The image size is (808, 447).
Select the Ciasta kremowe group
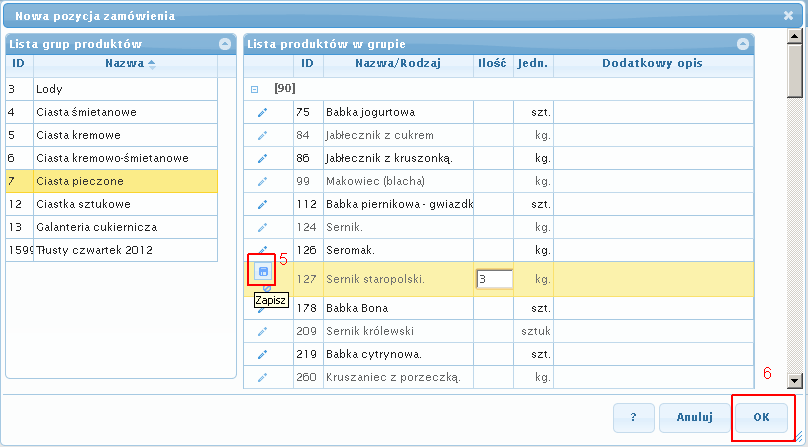[x=111, y=135]
